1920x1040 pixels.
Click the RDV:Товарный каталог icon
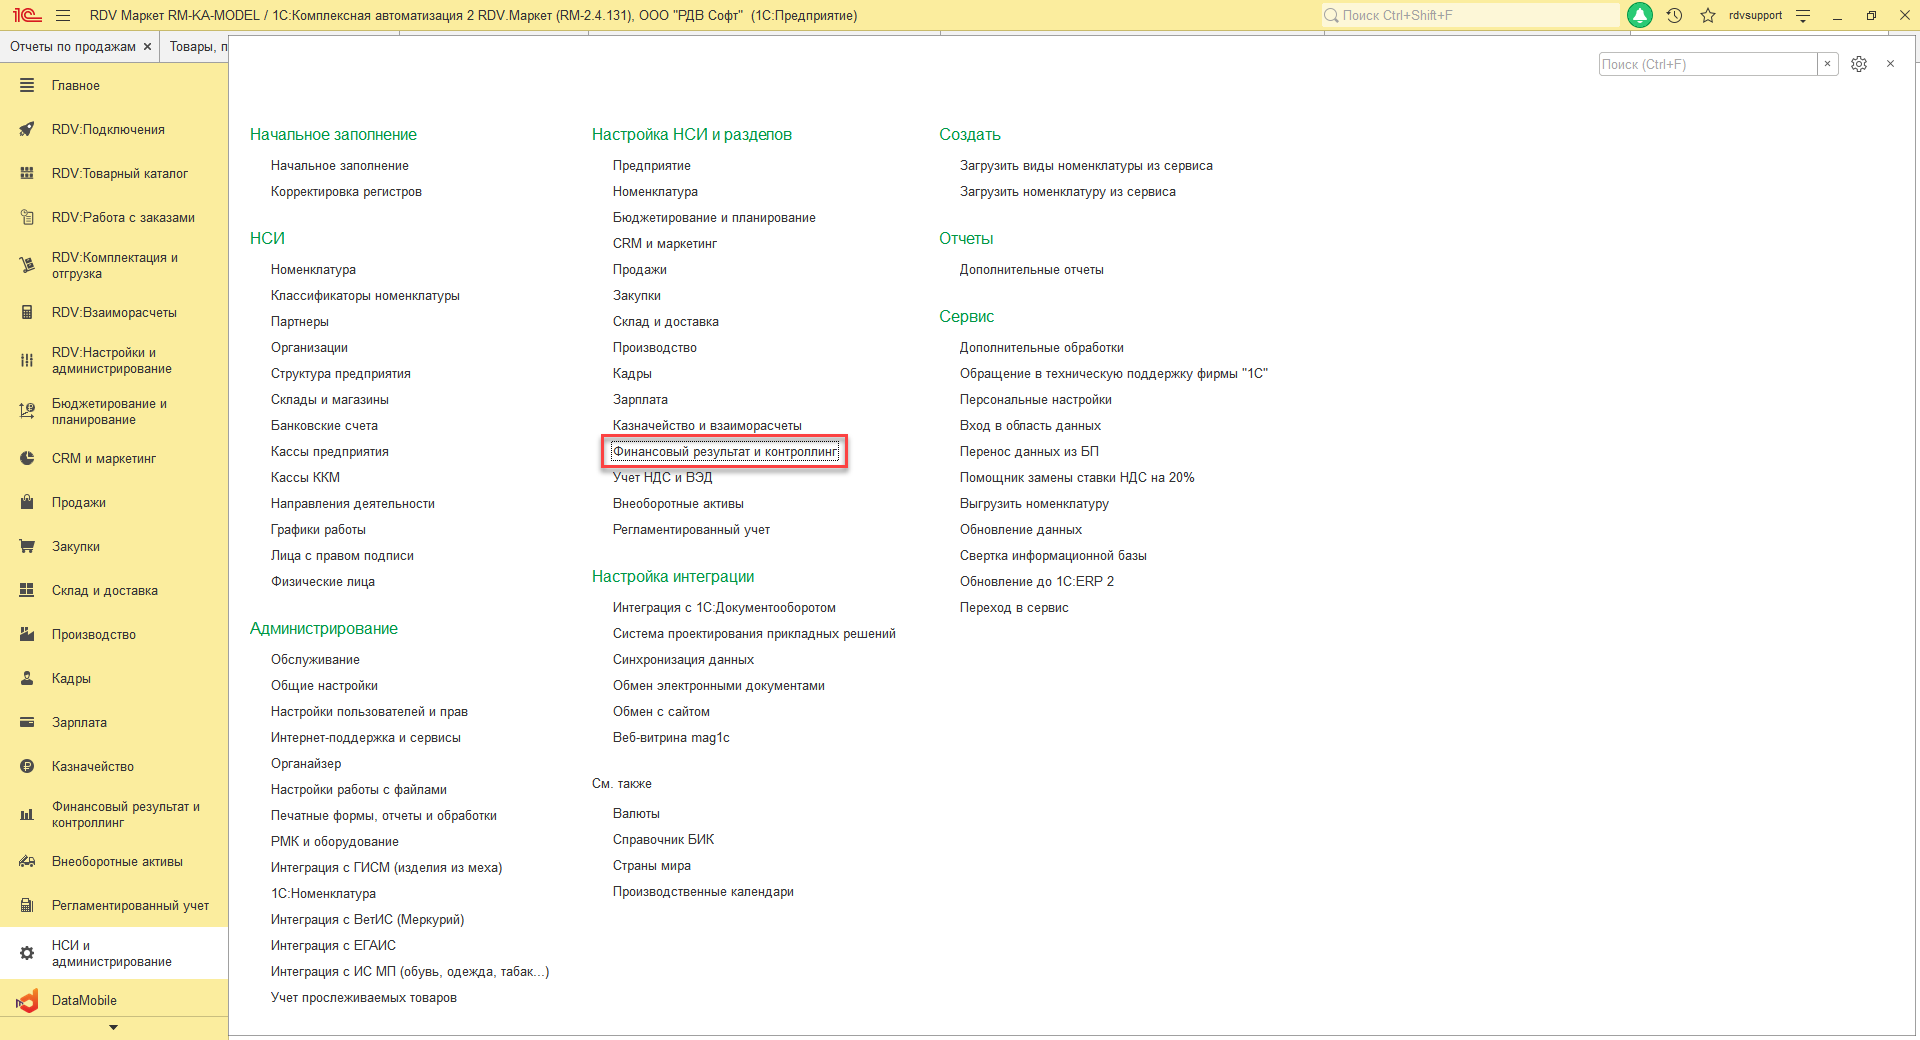point(27,174)
